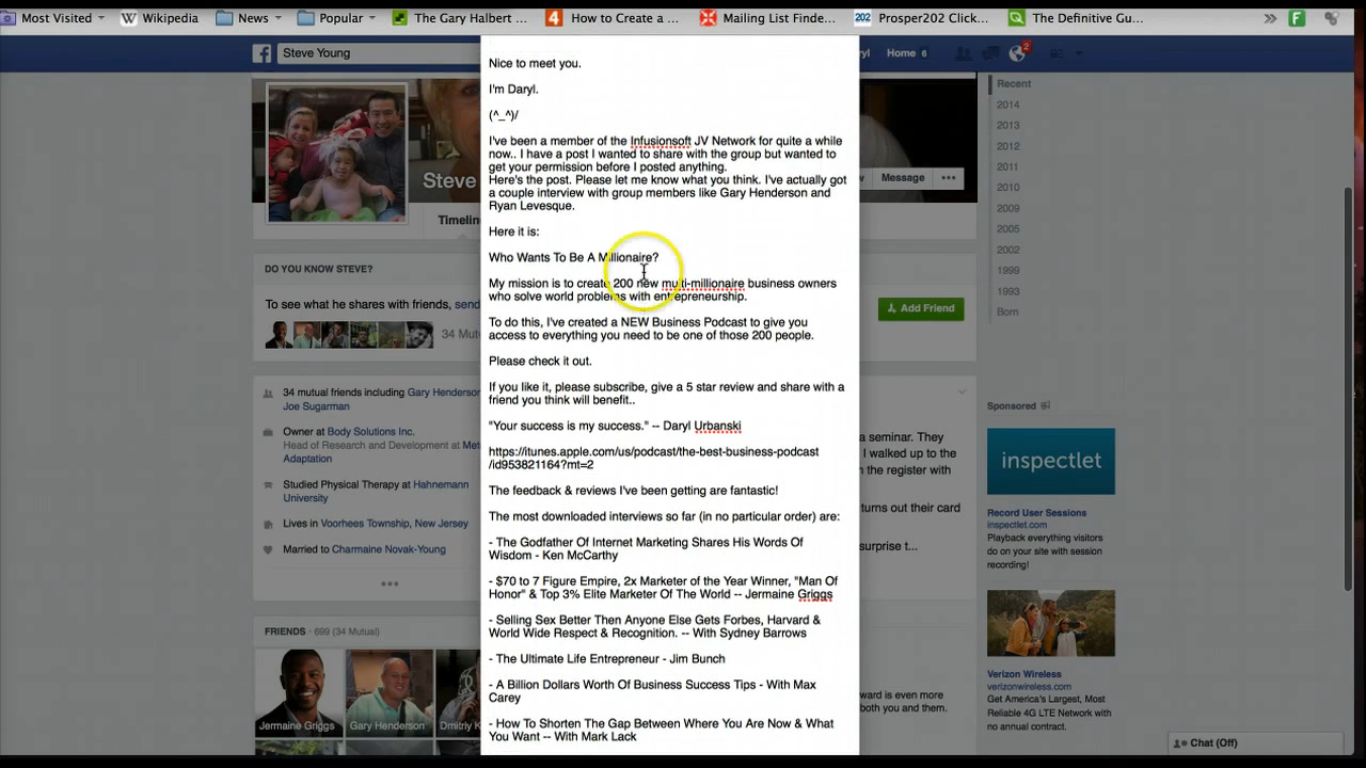Jump to Born in timeline
Screen dimensions: 1366x768
1008,312
